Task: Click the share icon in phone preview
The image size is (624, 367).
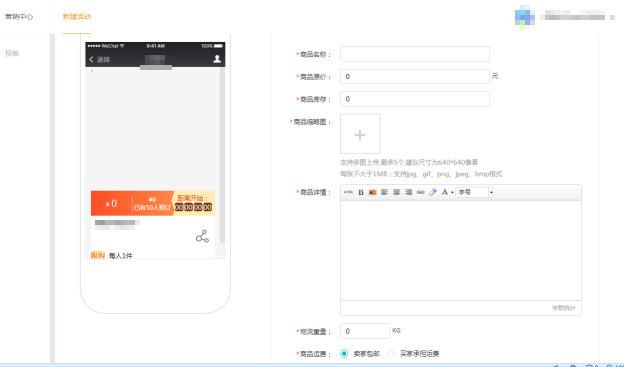Action: [x=202, y=236]
